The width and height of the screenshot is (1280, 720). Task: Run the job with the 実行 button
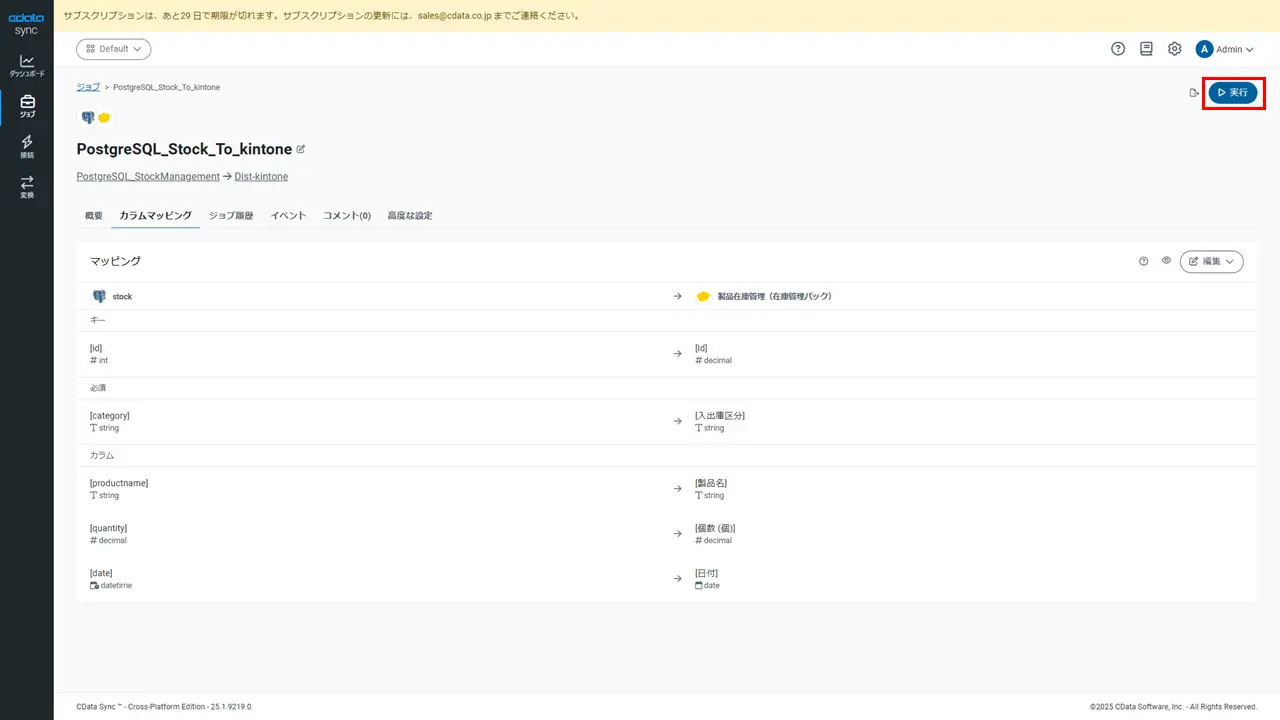click(x=1233, y=92)
